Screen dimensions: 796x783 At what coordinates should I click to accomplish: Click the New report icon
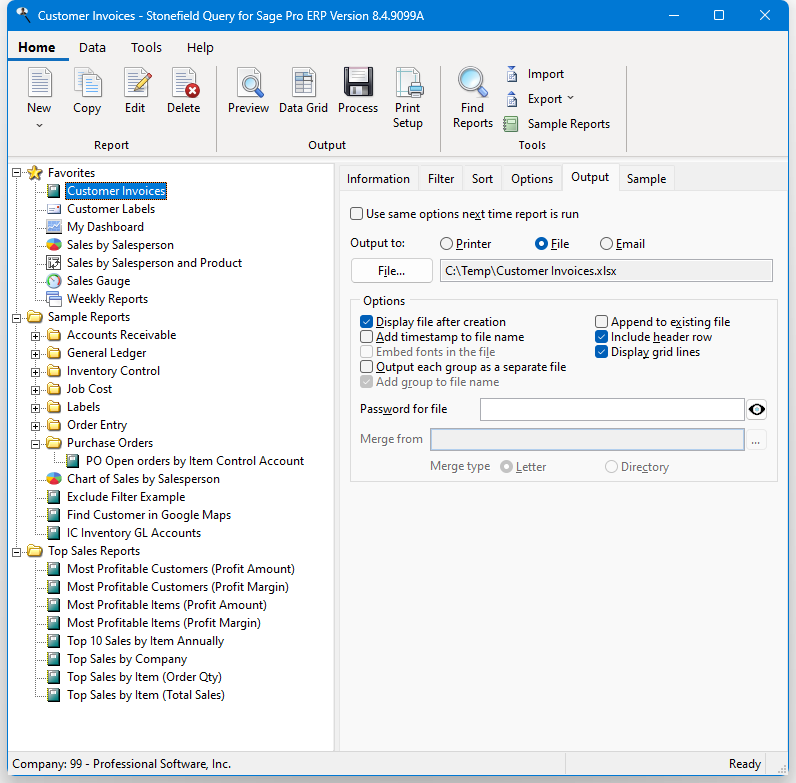(x=40, y=82)
